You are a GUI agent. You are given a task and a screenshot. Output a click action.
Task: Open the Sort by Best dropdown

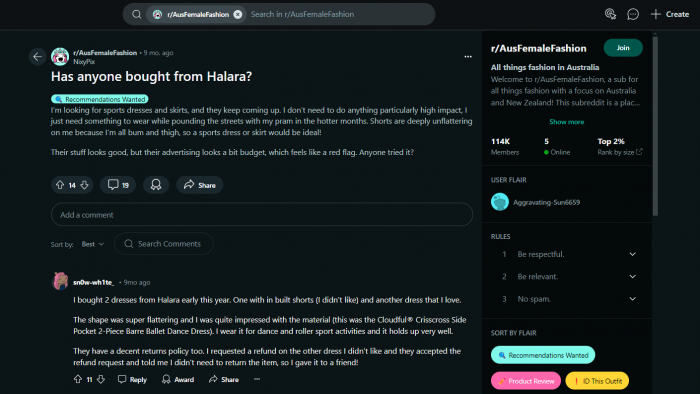click(x=92, y=244)
